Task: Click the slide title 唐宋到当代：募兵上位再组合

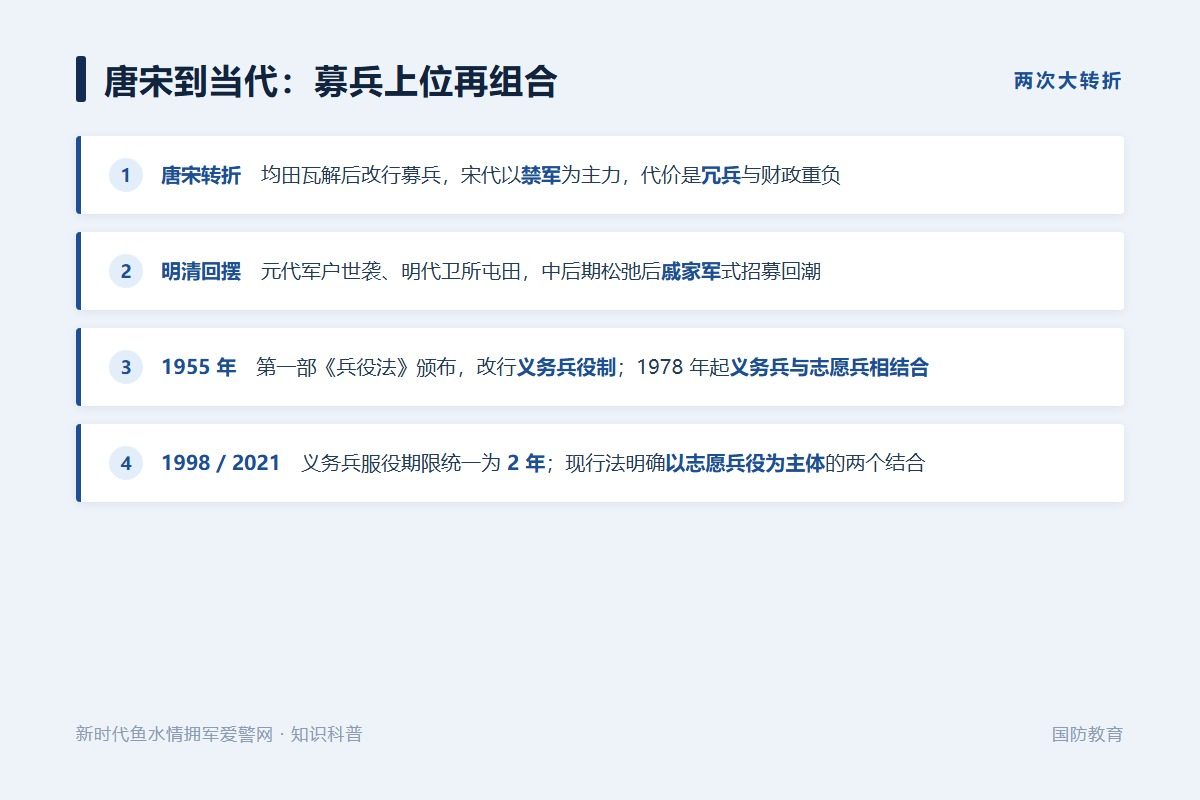Action: pyautogui.click(x=330, y=81)
